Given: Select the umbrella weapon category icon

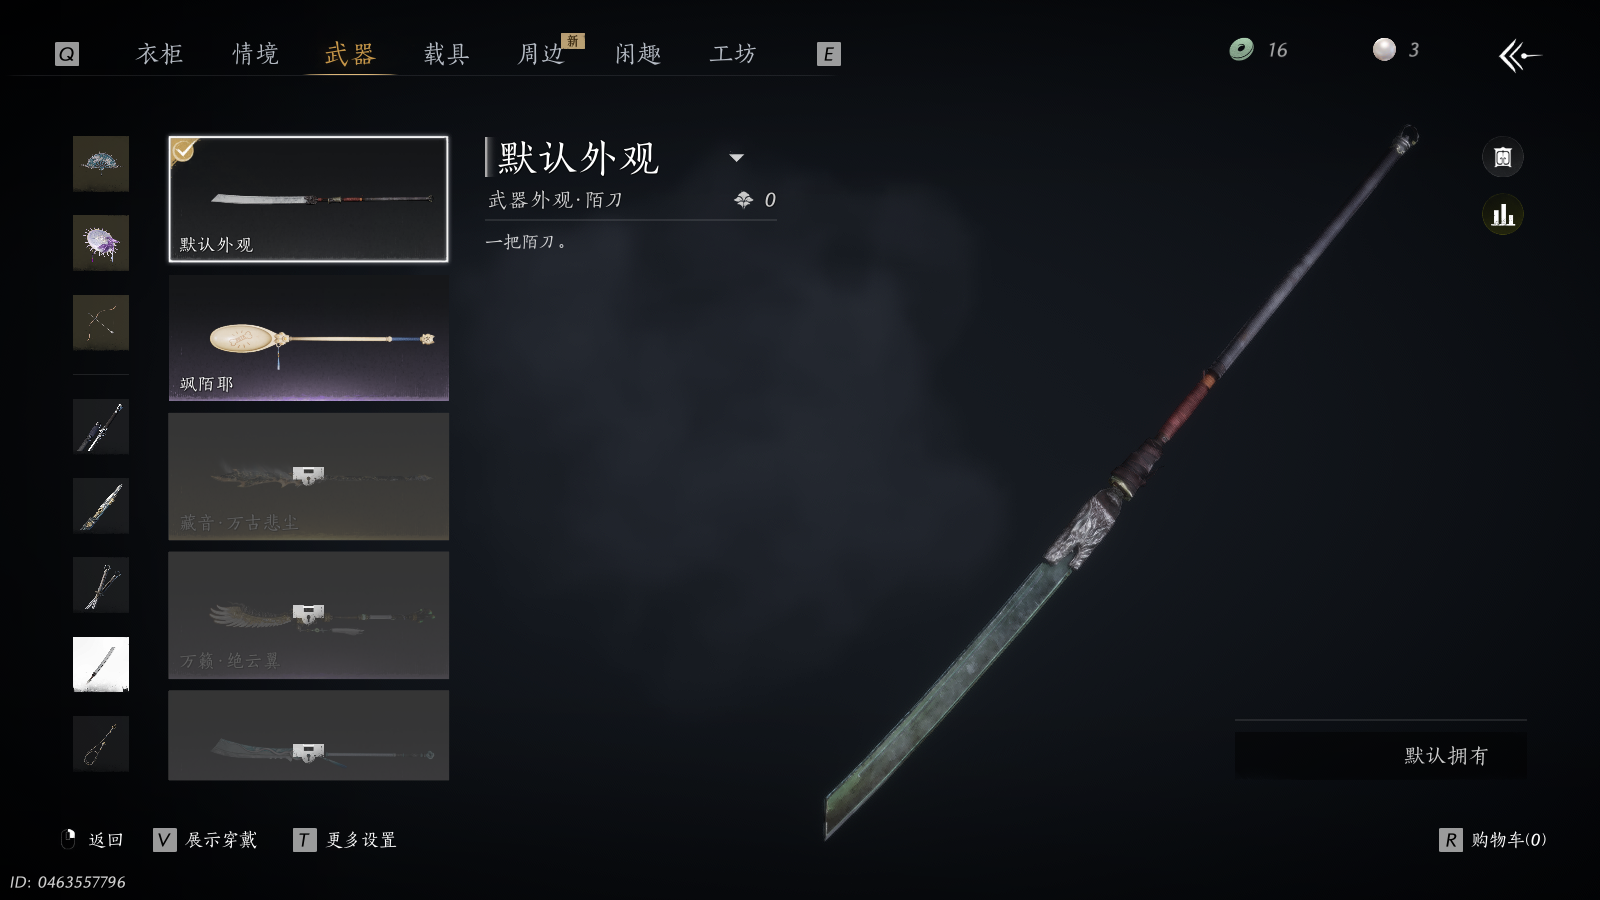Looking at the screenshot, I should pos(101,243).
